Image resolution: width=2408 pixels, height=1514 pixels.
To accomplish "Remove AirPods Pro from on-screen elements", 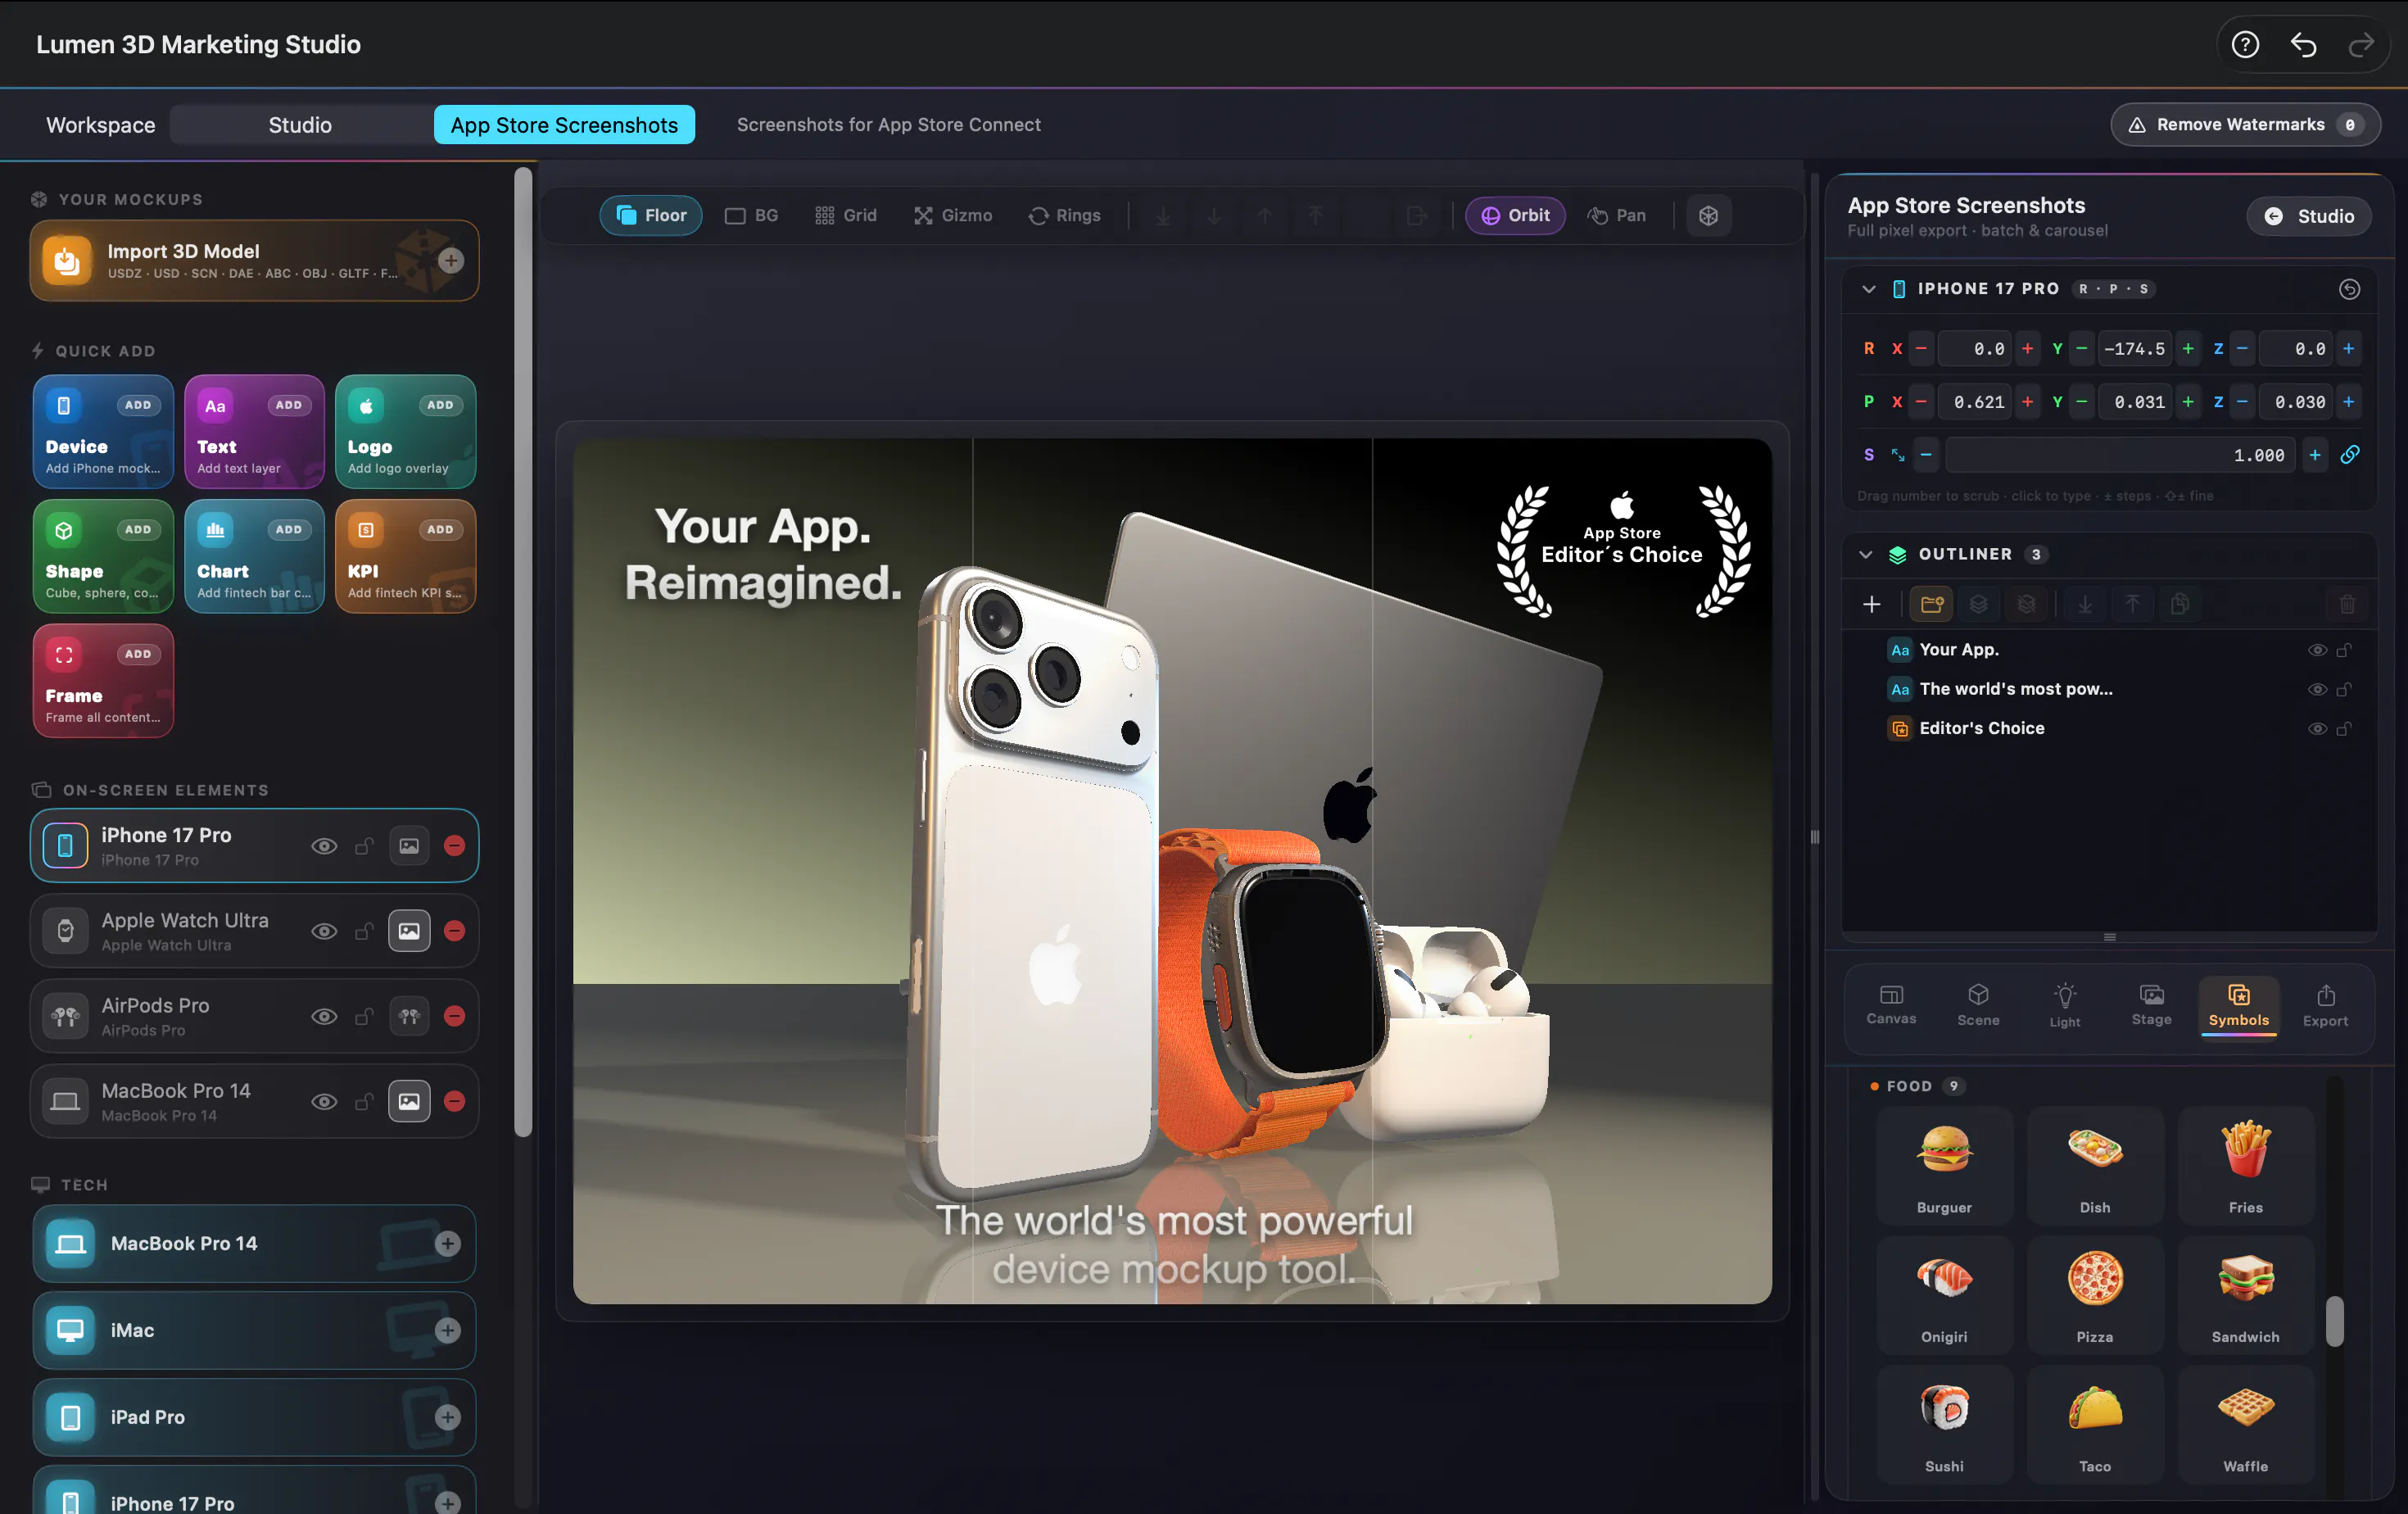I will click(454, 1016).
